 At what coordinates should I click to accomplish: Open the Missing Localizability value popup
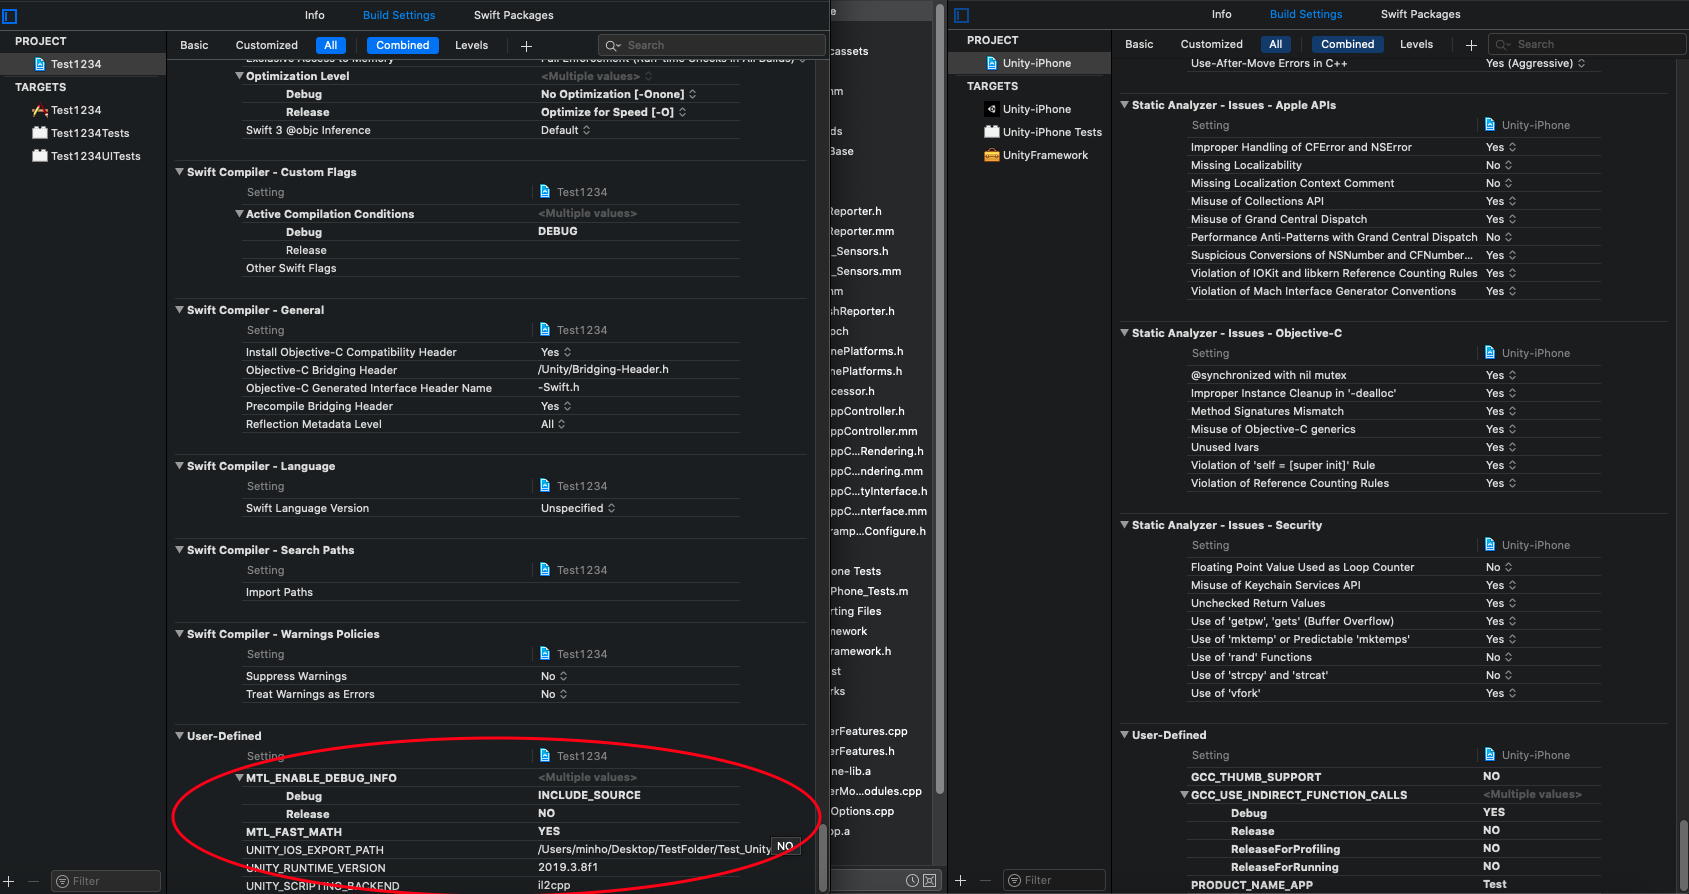(x=1499, y=165)
